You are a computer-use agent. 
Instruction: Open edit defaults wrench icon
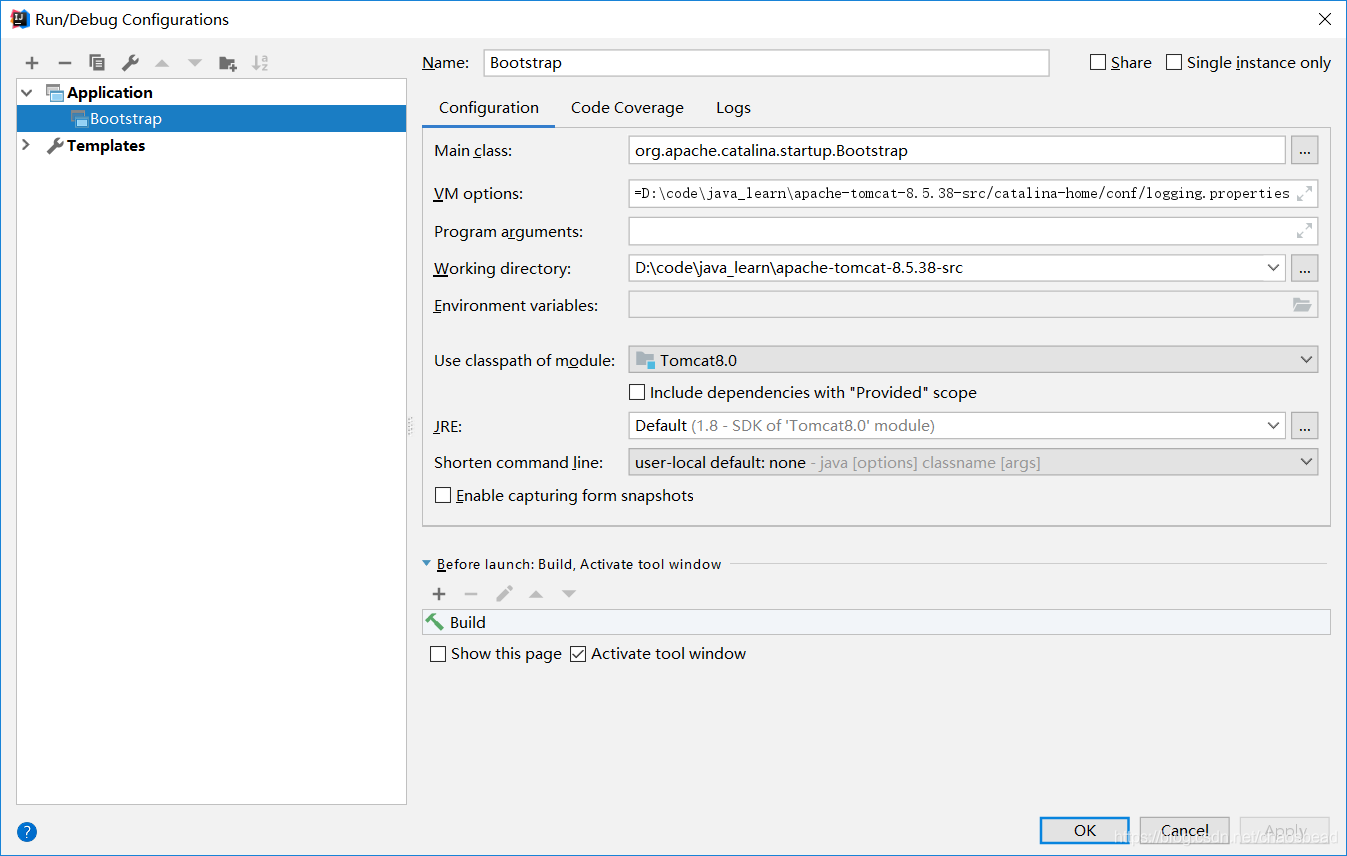[x=130, y=63]
